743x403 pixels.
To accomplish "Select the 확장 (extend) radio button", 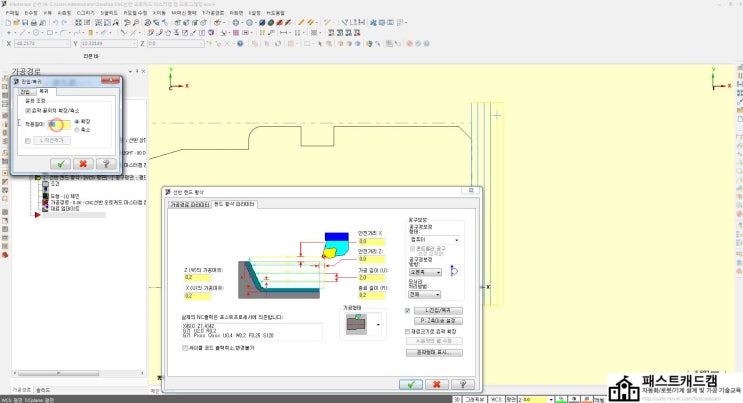I will point(78,121).
